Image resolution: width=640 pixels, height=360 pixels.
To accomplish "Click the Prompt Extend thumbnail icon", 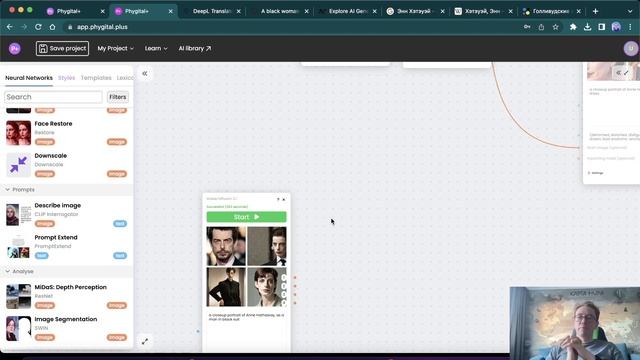I will (x=18, y=247).
